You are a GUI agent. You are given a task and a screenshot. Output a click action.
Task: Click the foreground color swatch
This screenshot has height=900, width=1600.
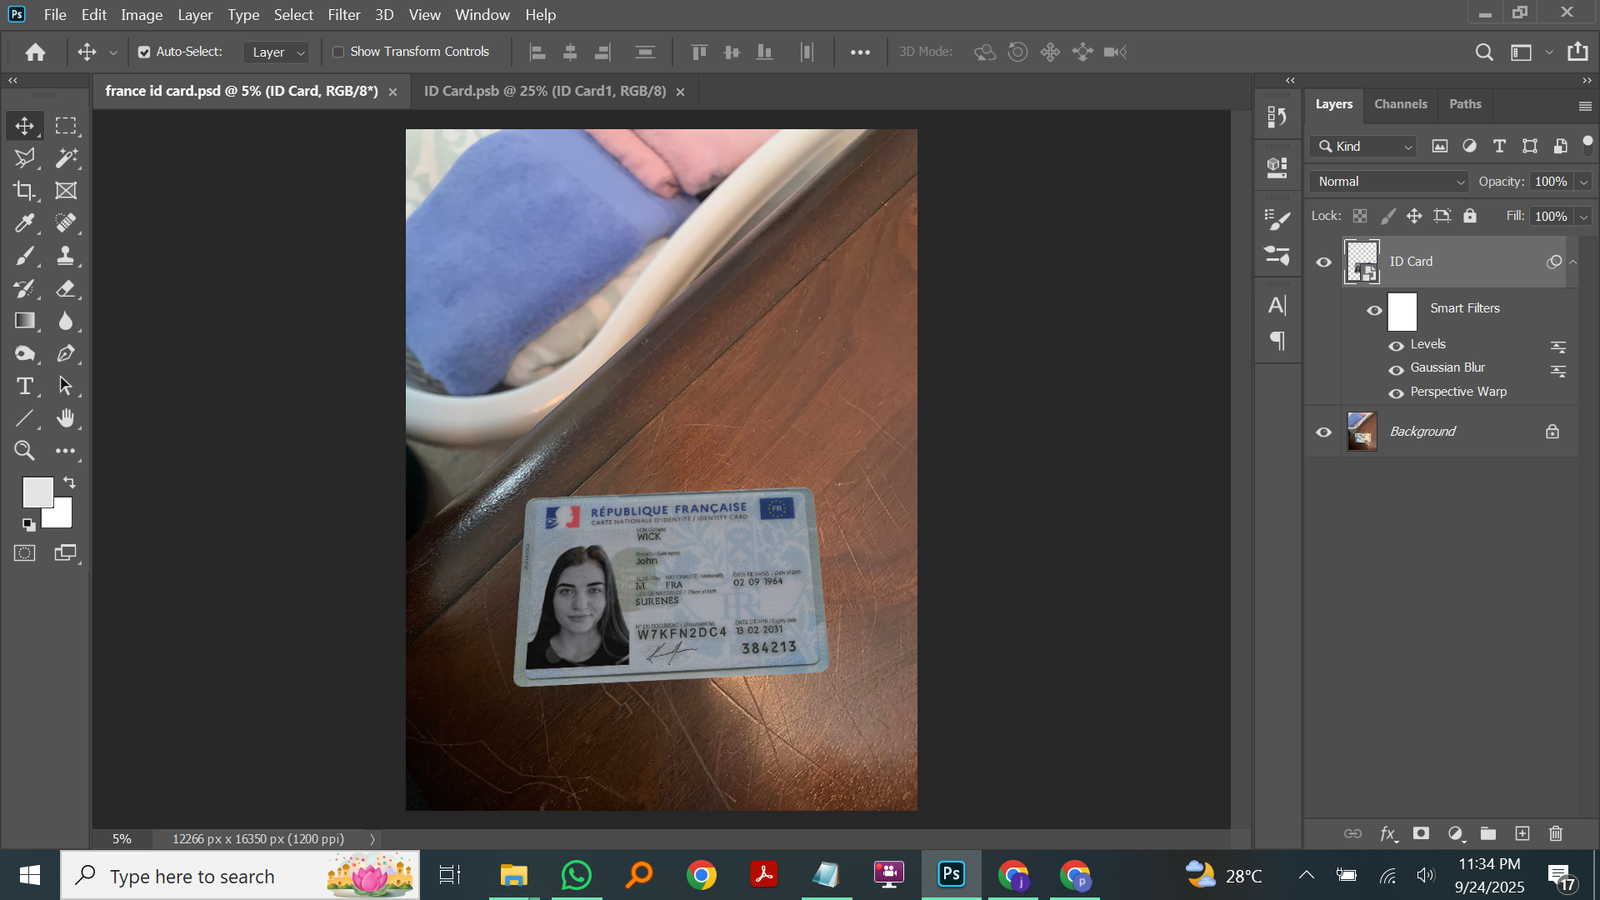point(36,491)
